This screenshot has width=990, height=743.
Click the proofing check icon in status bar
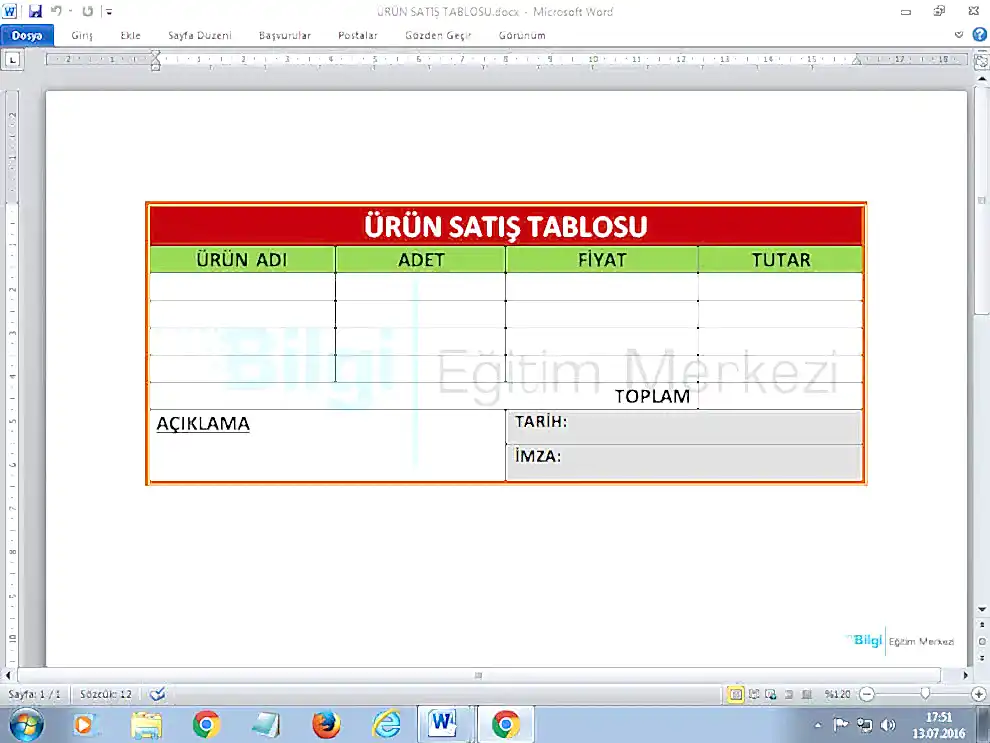click(x=157, y=694)
